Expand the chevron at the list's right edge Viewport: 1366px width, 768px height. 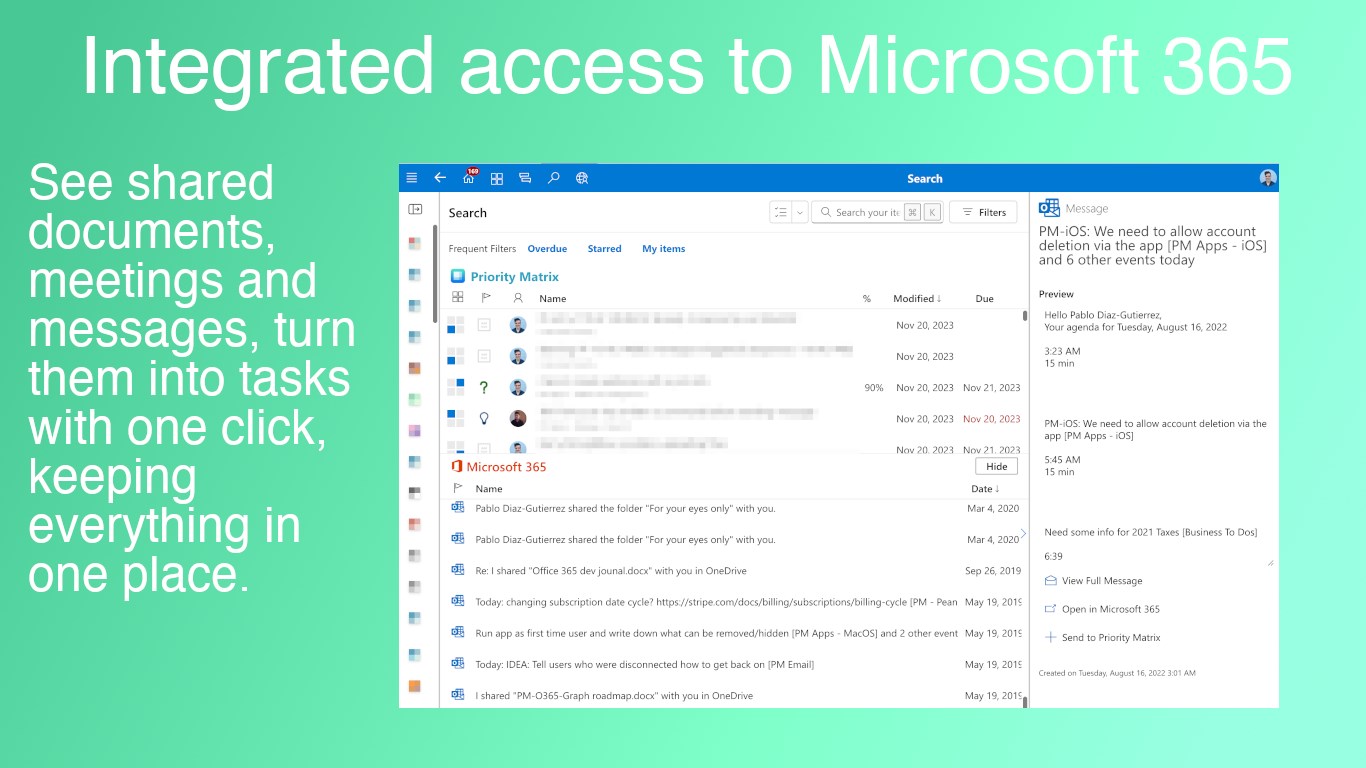point(1023,533)
